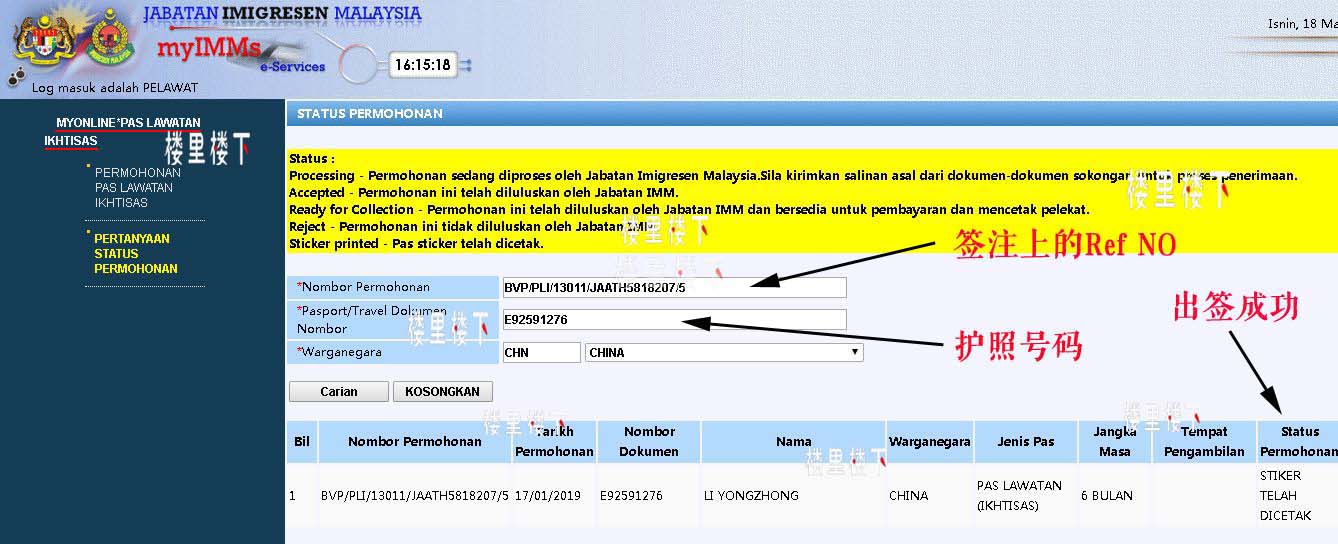Click the Tarikh Permohonan column header
The width and height of the screenshot is (1338, 544).
tap(554, 441)
